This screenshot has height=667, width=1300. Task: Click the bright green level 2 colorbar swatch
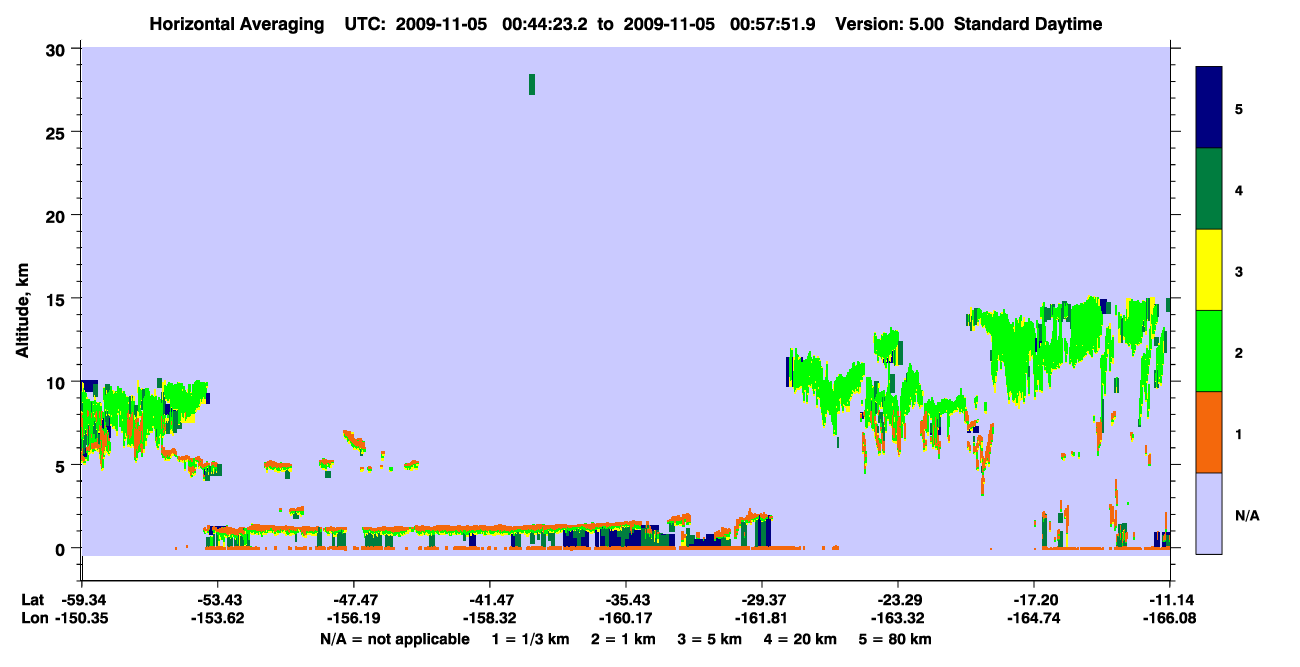coord(1209,351)
